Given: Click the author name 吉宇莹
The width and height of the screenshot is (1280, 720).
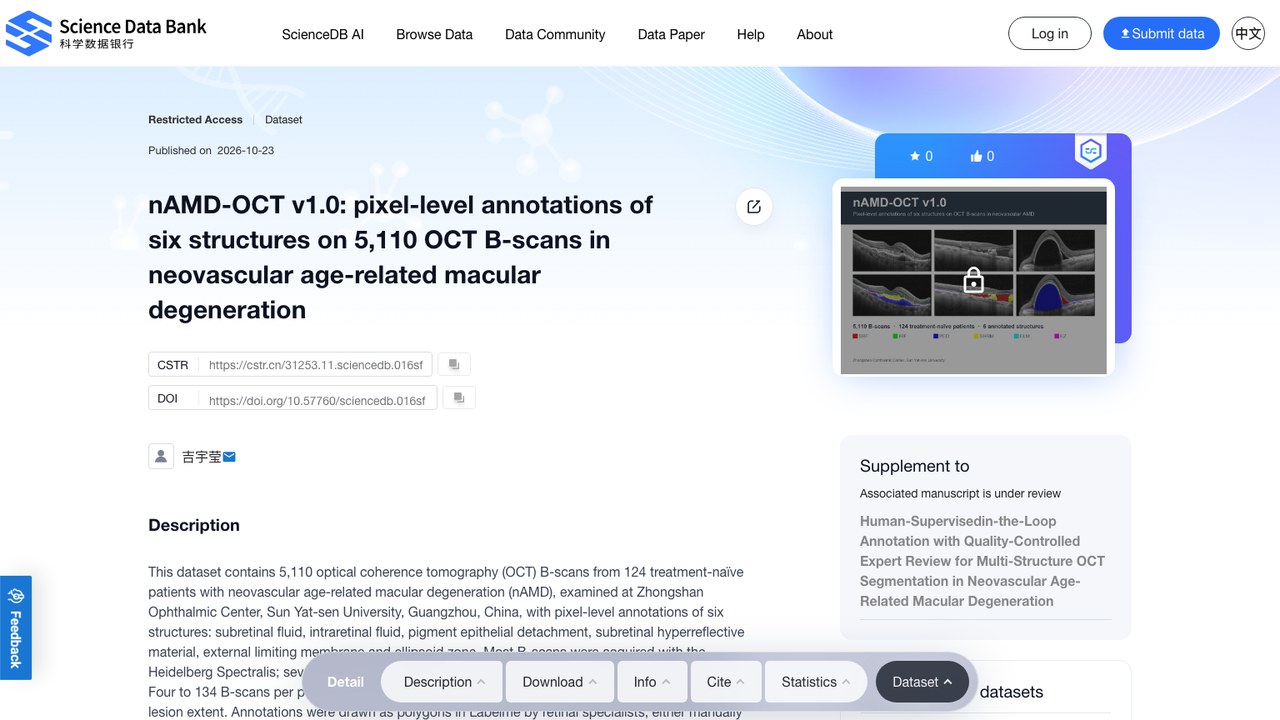Looking at the screenshot, I should coord(201,457).
